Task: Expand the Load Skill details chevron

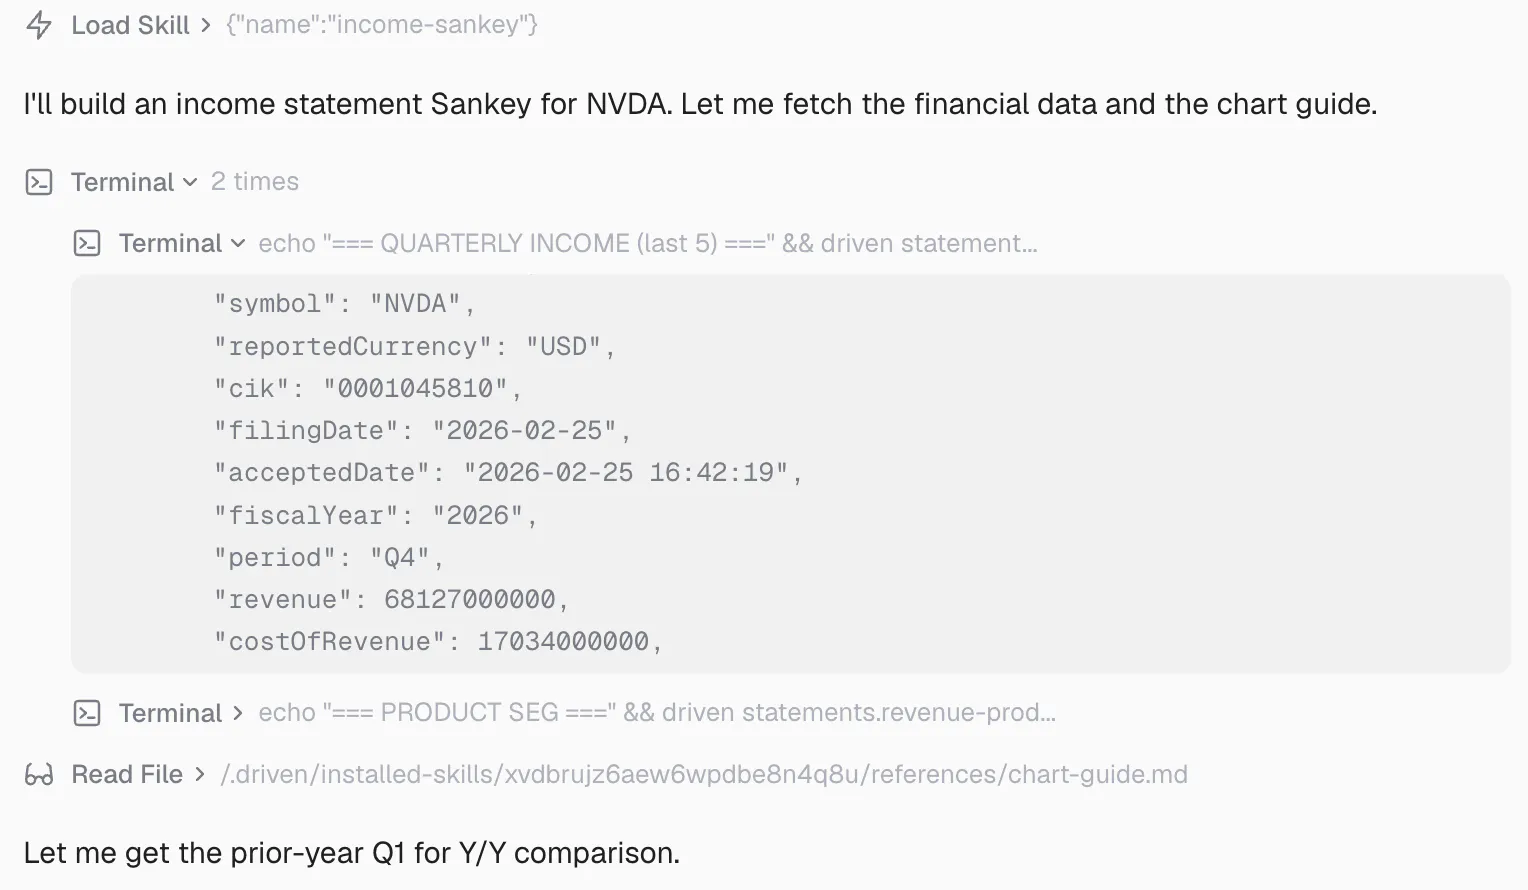Action: coord(206,26)
